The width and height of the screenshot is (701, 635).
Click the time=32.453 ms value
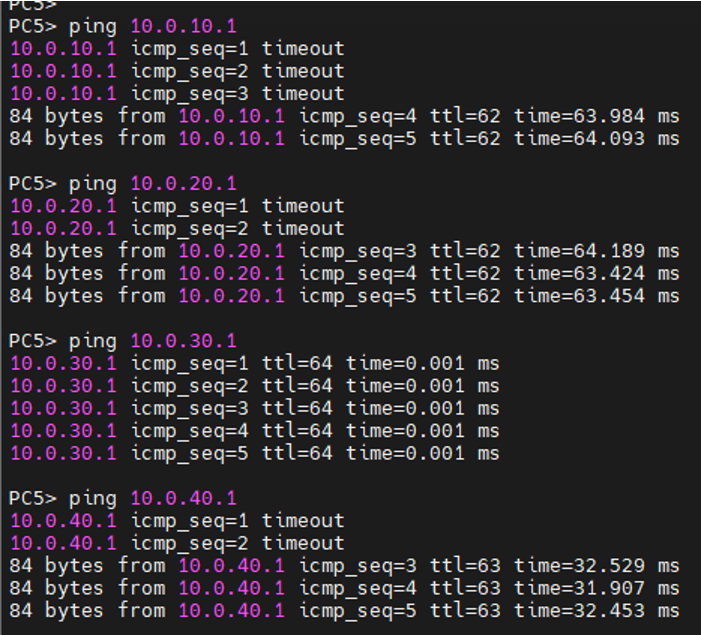(x=596, y=611)
